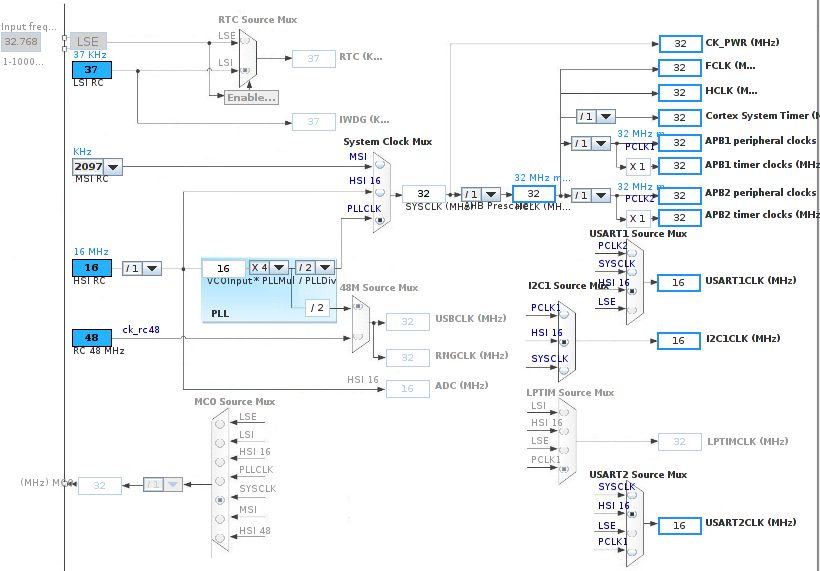The width and height of the screenshot is (820, 571).
Task: Click APB1 peripheral clocks 32 box
Action: coord(680,143)
